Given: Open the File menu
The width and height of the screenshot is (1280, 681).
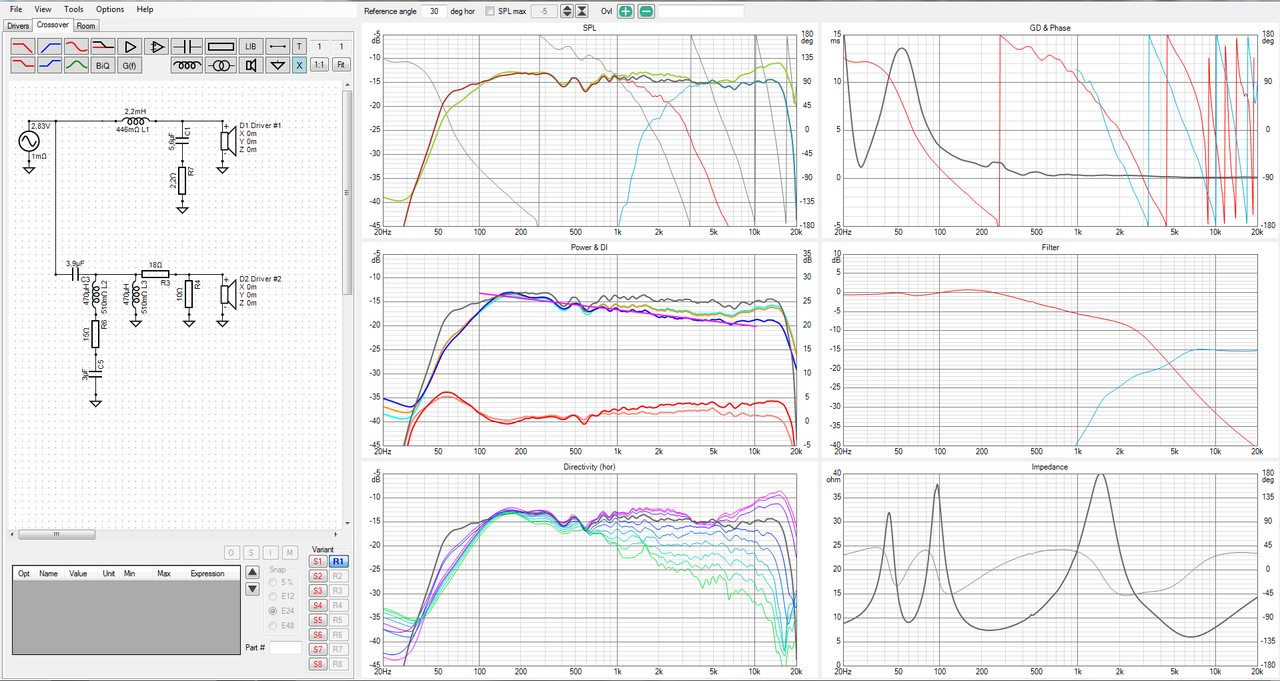Looking at the screenshot, I should pyautogui.click(x=16, y=9).
